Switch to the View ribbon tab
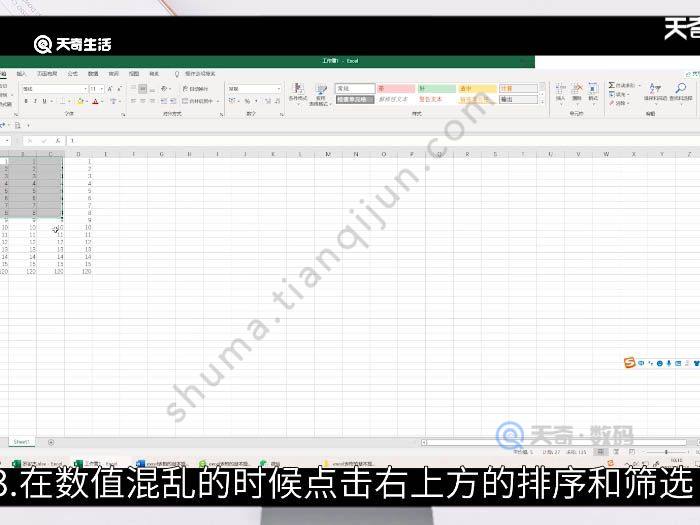Screen dimensions: 700x525 tap(134, 74)
